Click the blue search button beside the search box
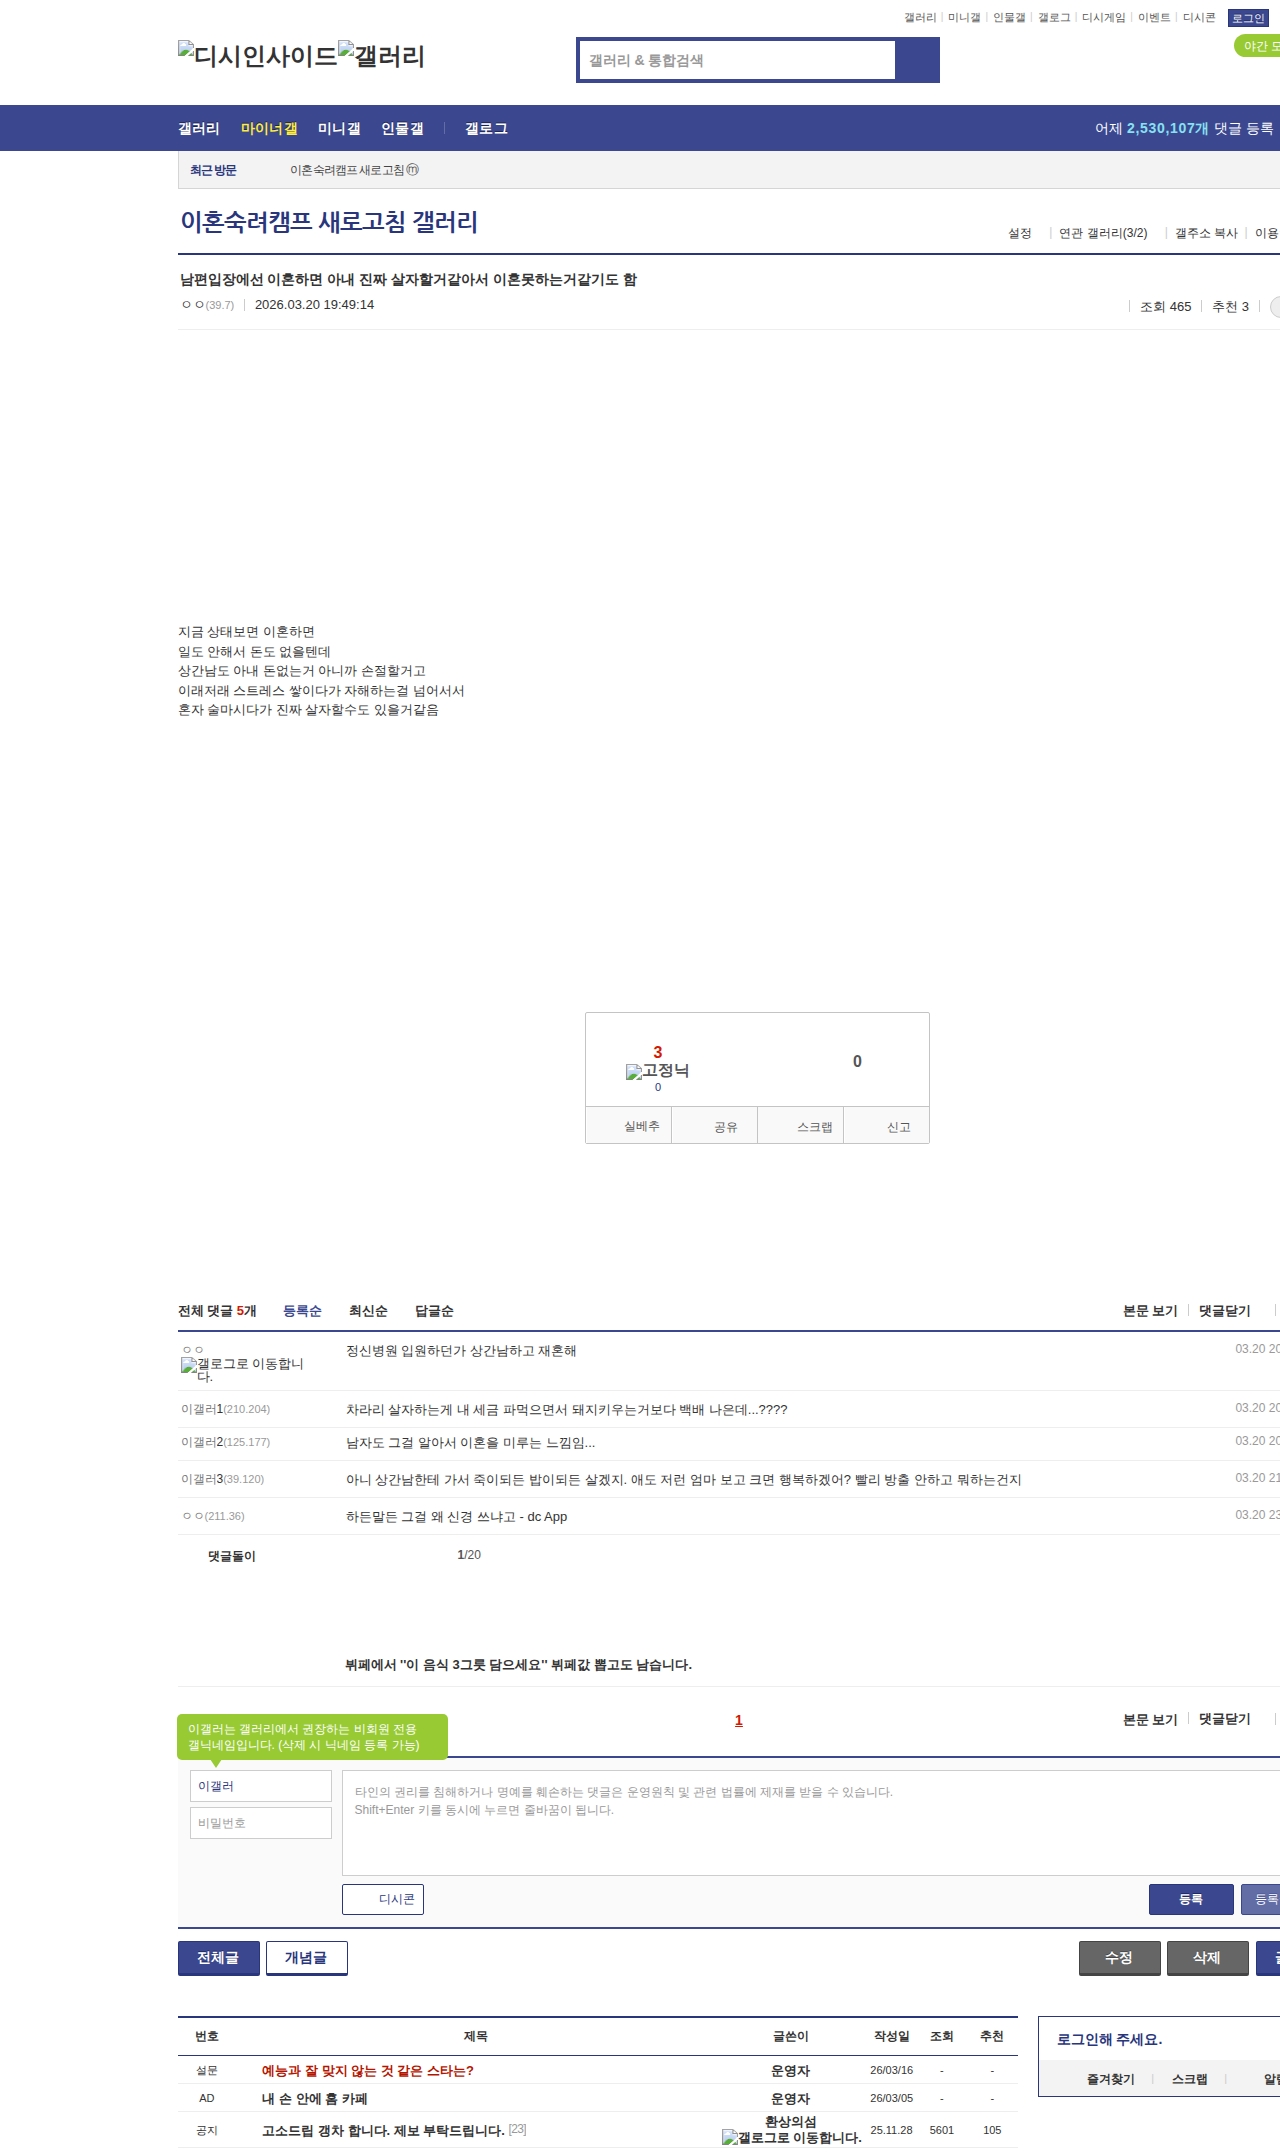1280x2152 pixels. coord(918,60)
